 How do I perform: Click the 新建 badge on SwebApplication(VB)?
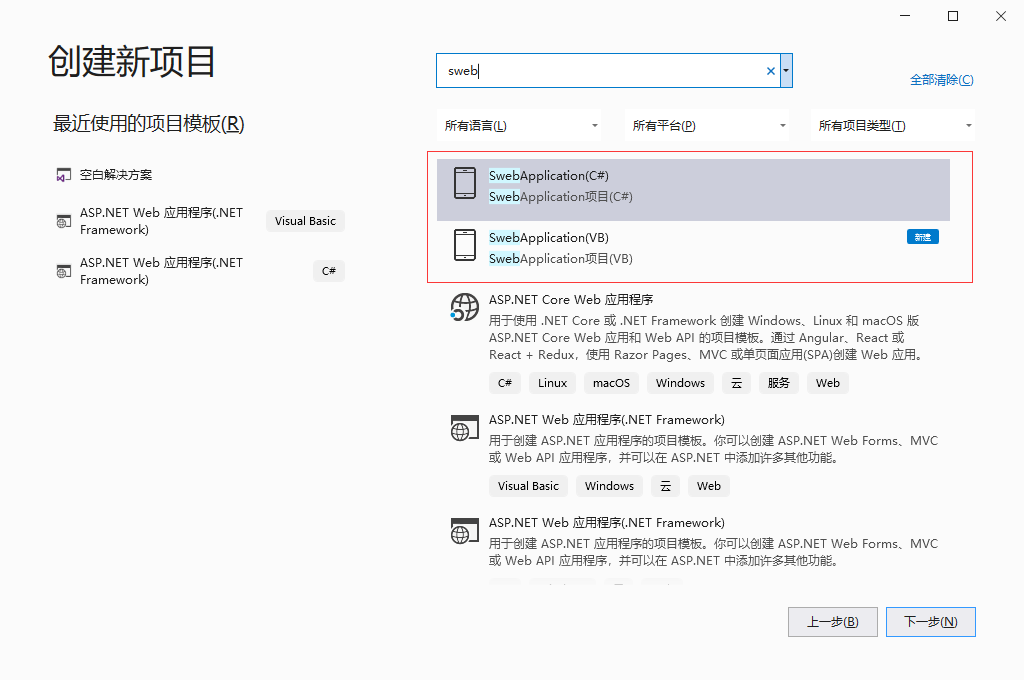coord(923,237)
